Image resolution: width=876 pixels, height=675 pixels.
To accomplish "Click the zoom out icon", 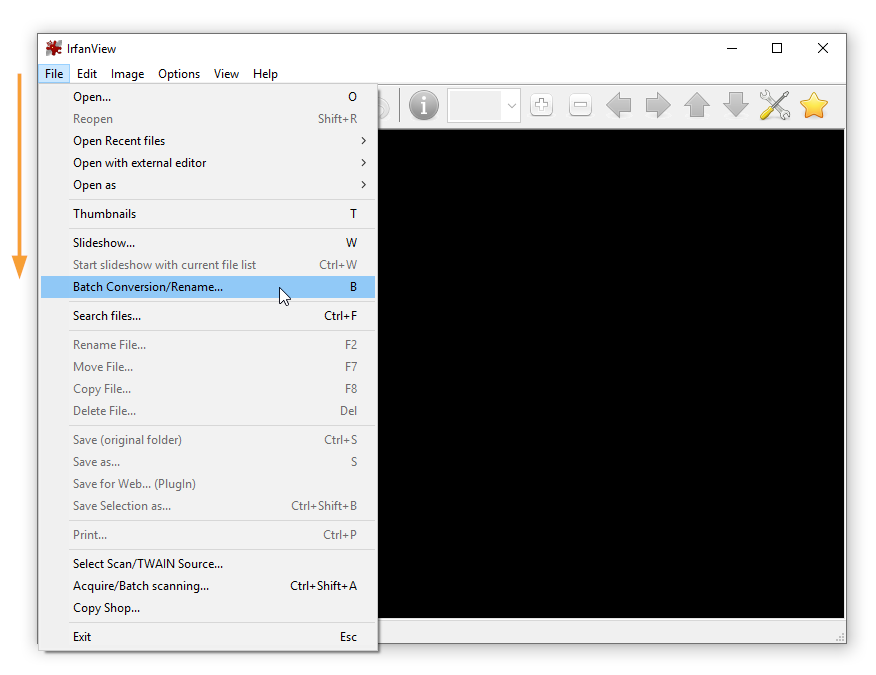I will tap(580, 105).
